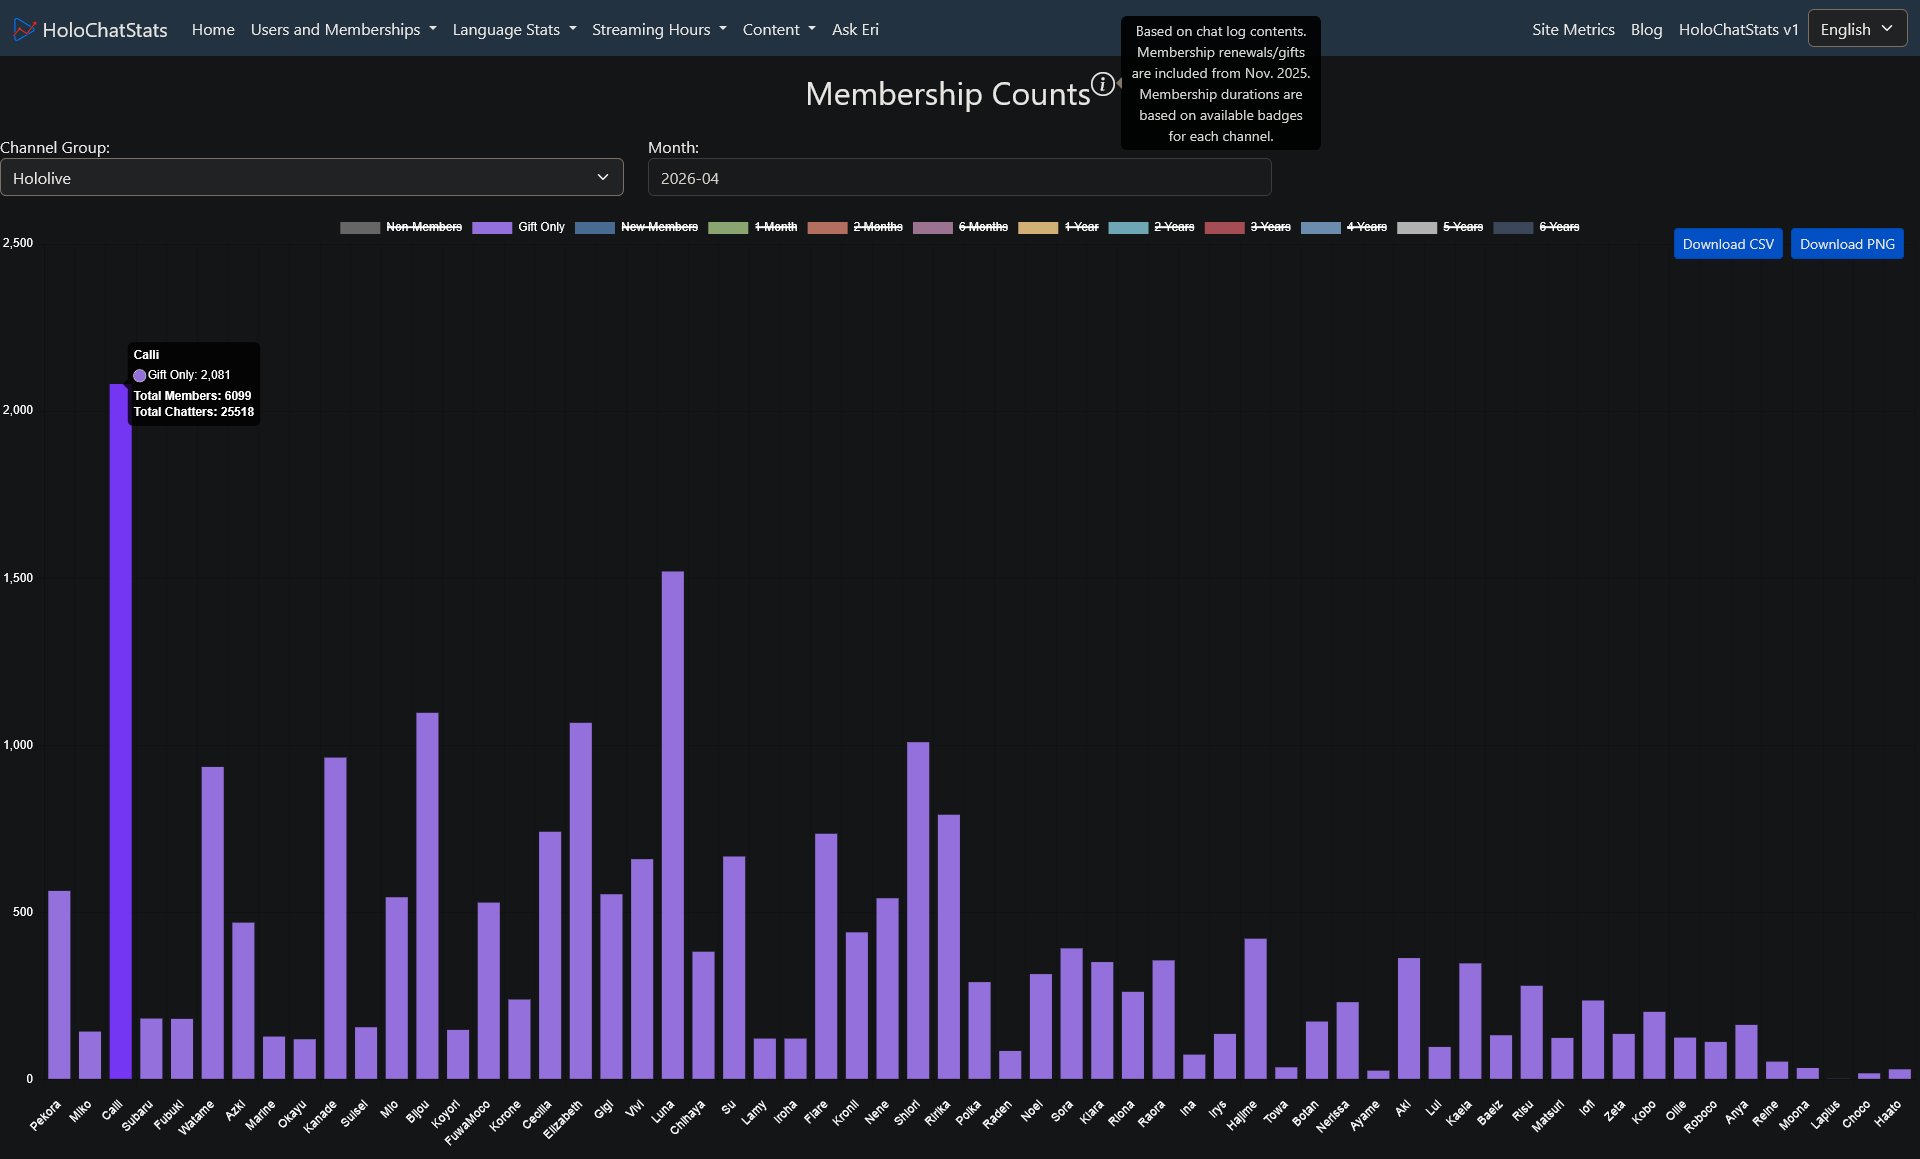Toggle the Gift Only legend series
This screenshot has width=1920, height=1159.
518,227
